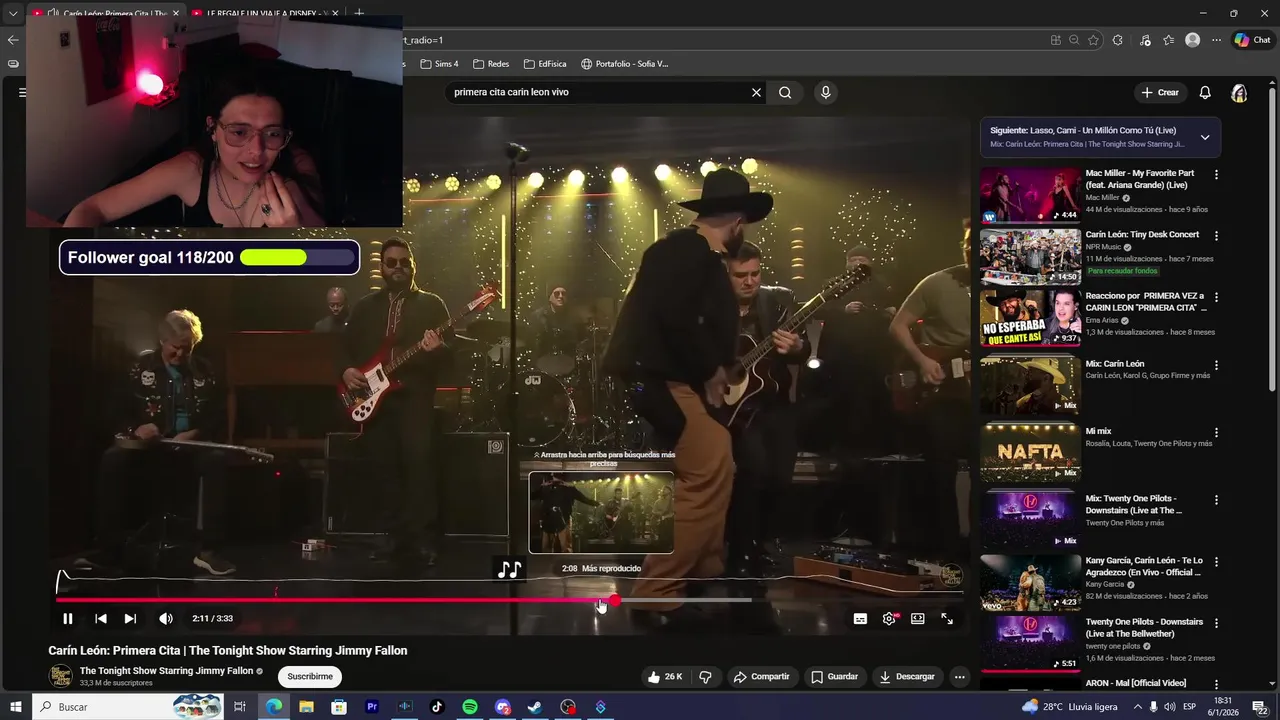Open Microsoft Store from the taskbar
This screenshot has height=720, width=1280.
339,707
